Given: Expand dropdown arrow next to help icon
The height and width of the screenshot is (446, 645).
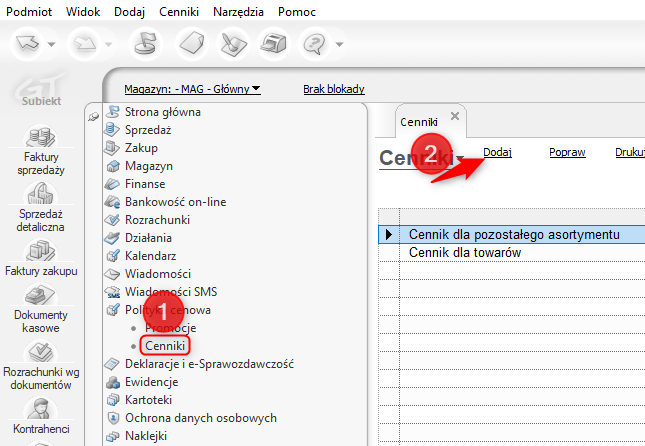Looking at the screenshot, I should pyautogui.click(x=339, y=44).
